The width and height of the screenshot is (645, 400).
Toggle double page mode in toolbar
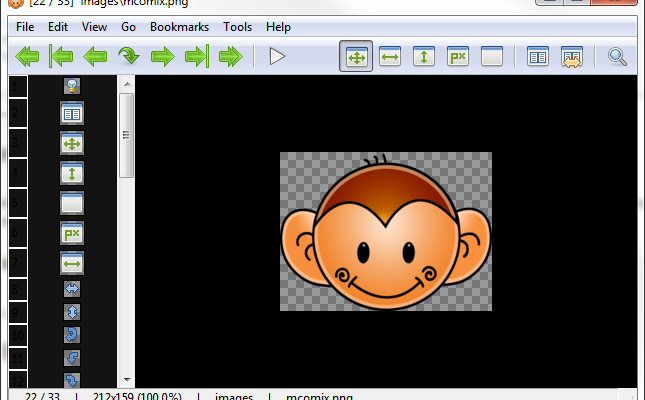coord(538,56)
